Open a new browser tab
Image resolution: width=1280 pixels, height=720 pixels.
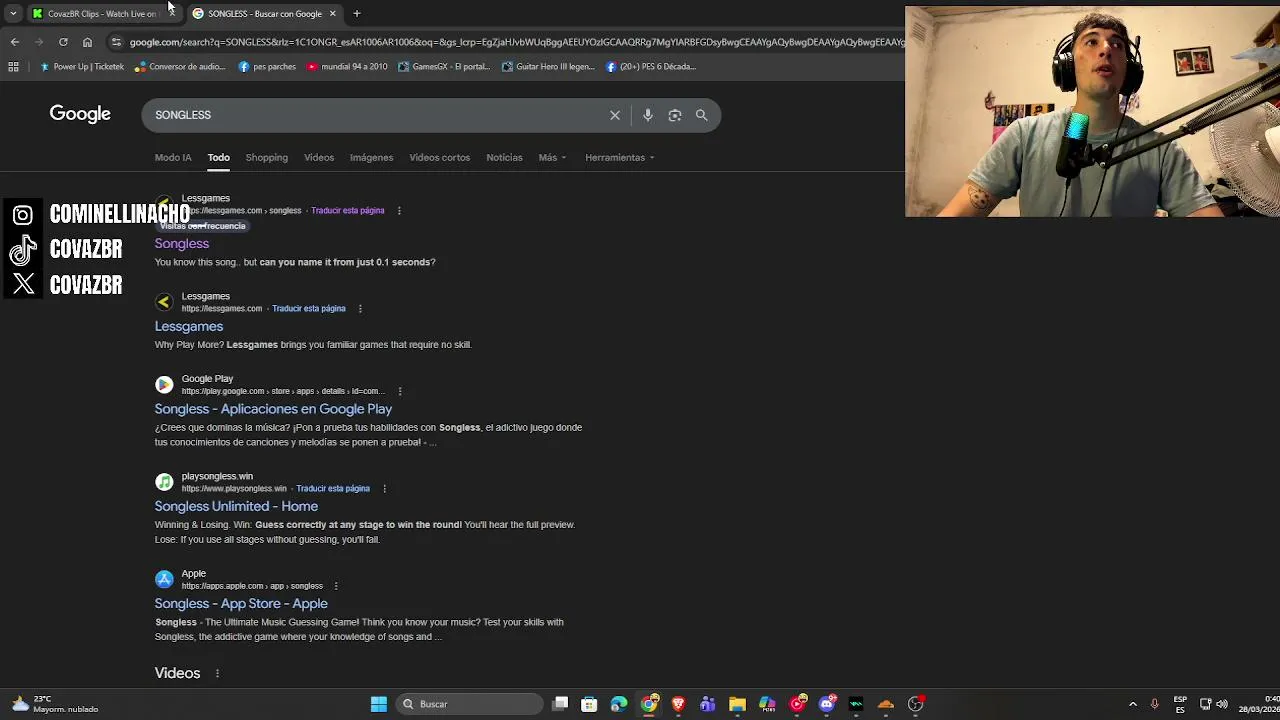[357, 13]
